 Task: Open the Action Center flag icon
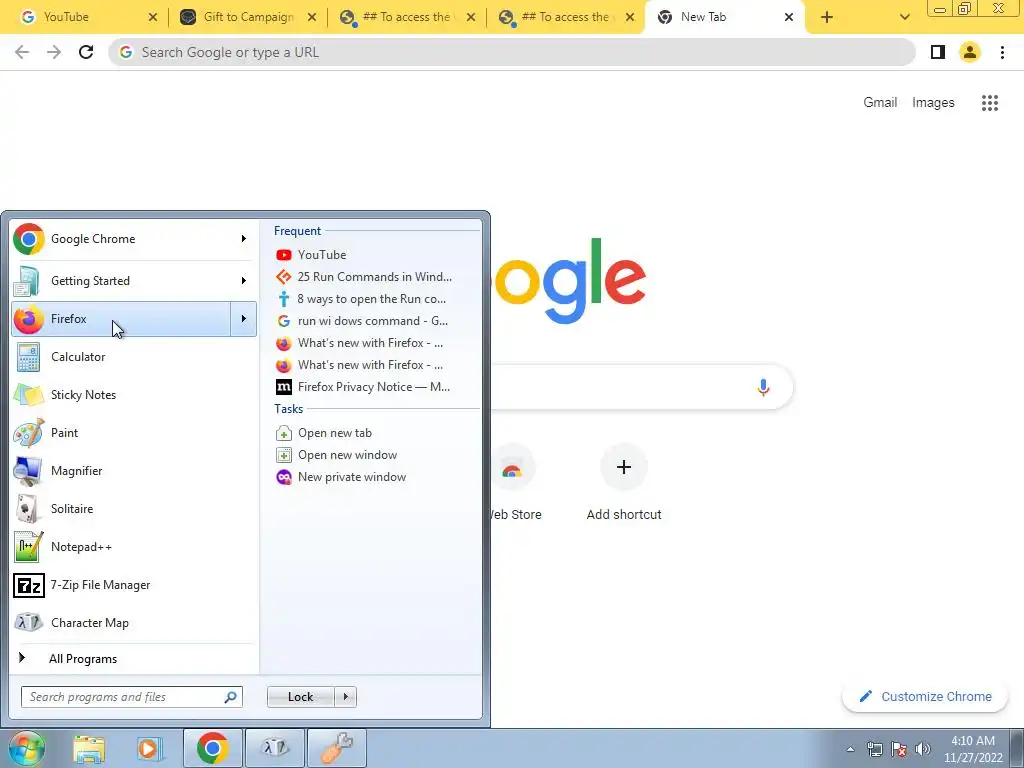899,749
